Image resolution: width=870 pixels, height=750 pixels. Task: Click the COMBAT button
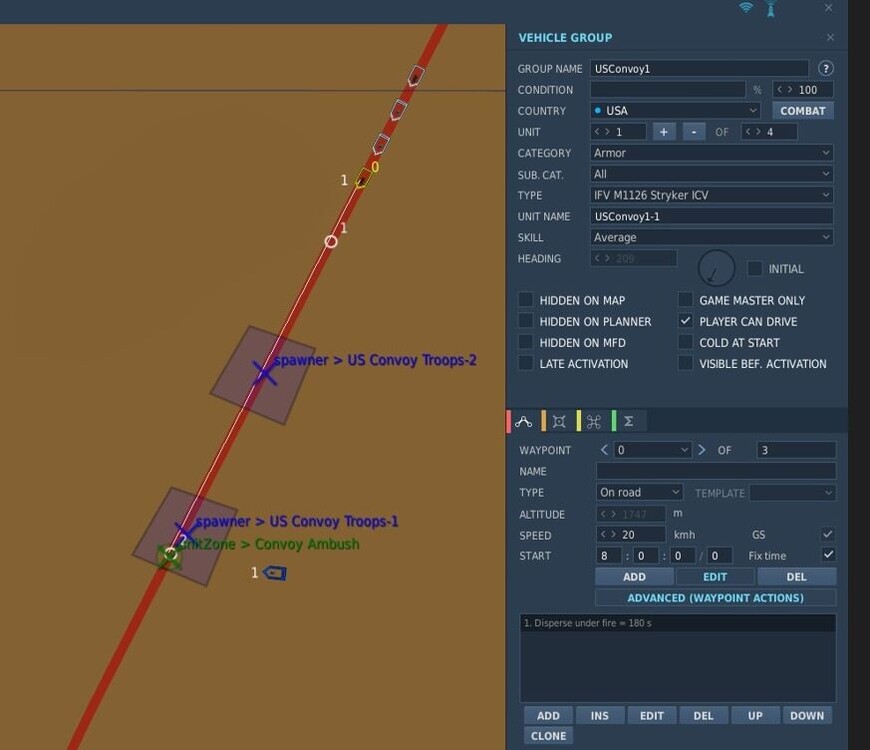(x=803, y=110)
